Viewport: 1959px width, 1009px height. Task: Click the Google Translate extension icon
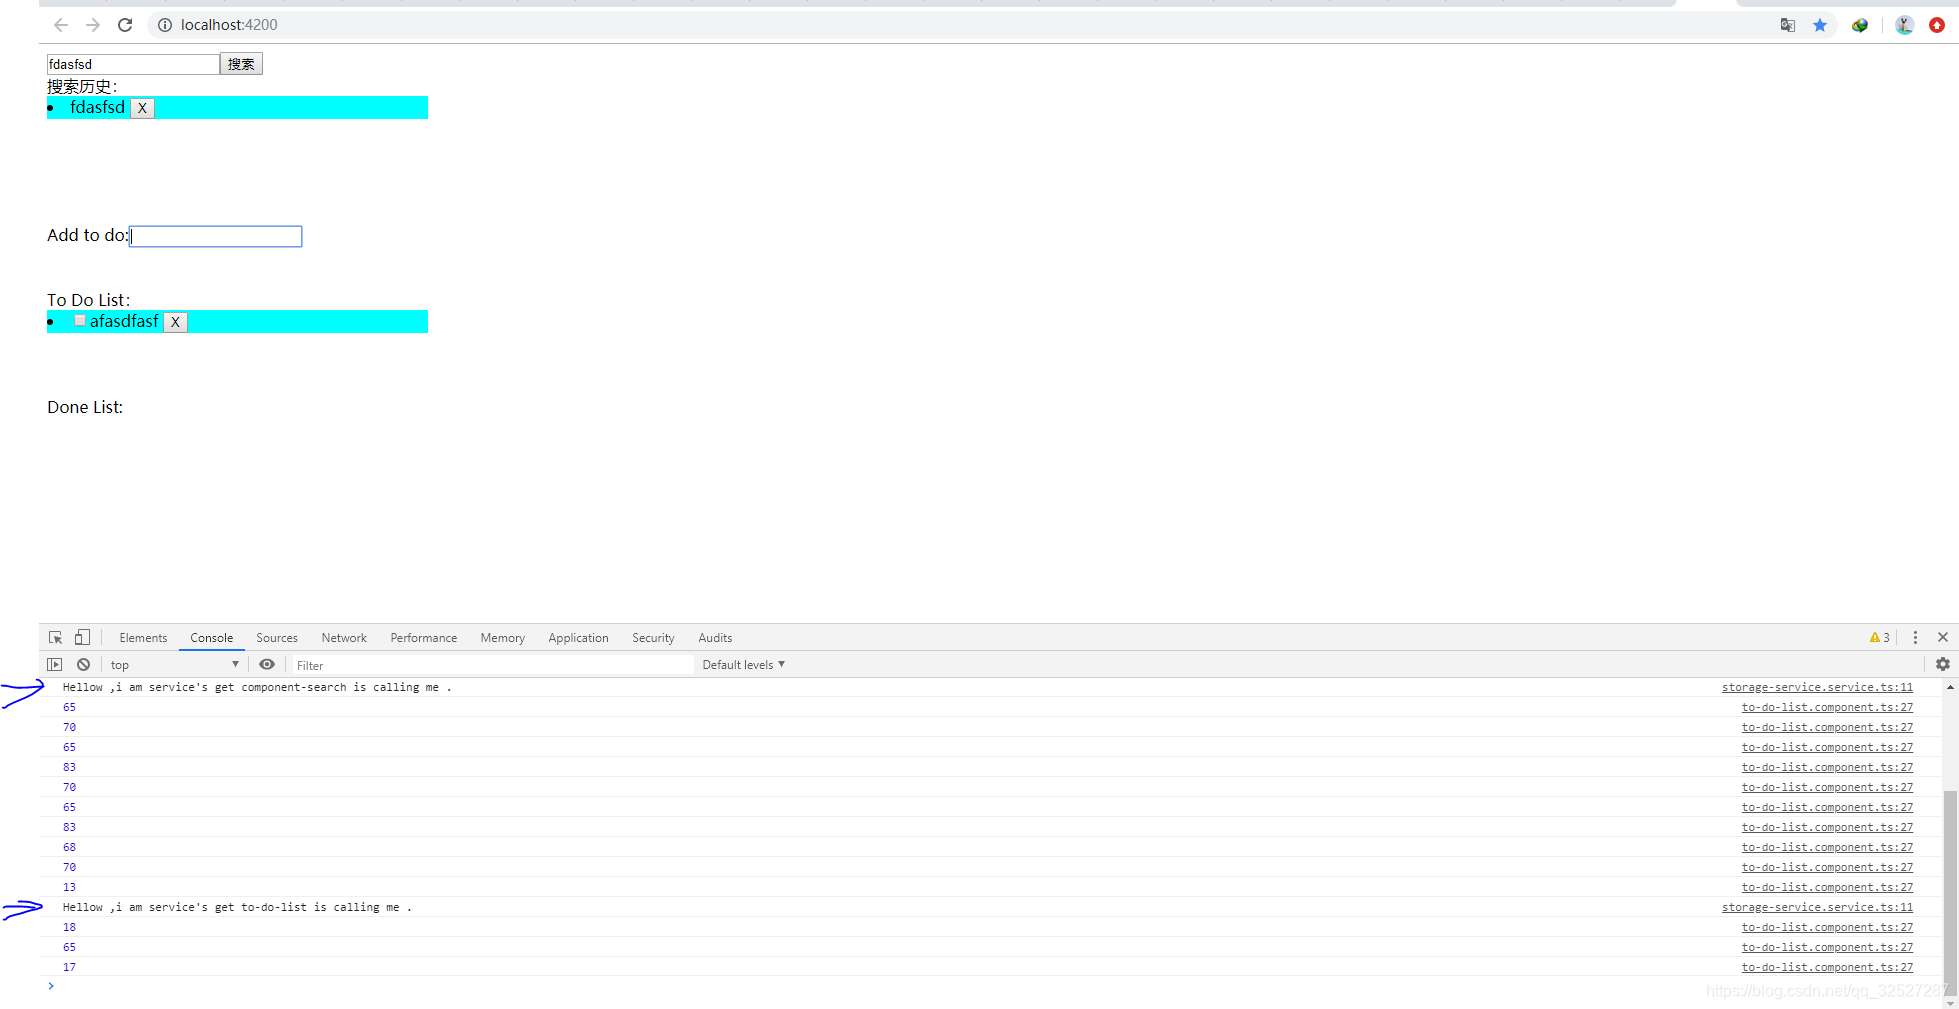pyautogui.click(x=1786, y=25)
